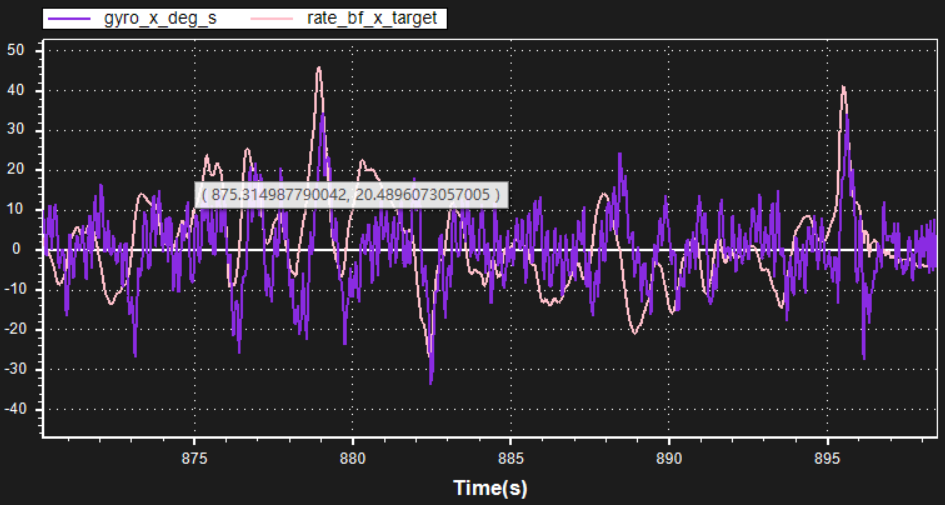Screen dimensions: 945x505
Task: Click the 875 tick label on time axis
Action: tap(194, 459)
